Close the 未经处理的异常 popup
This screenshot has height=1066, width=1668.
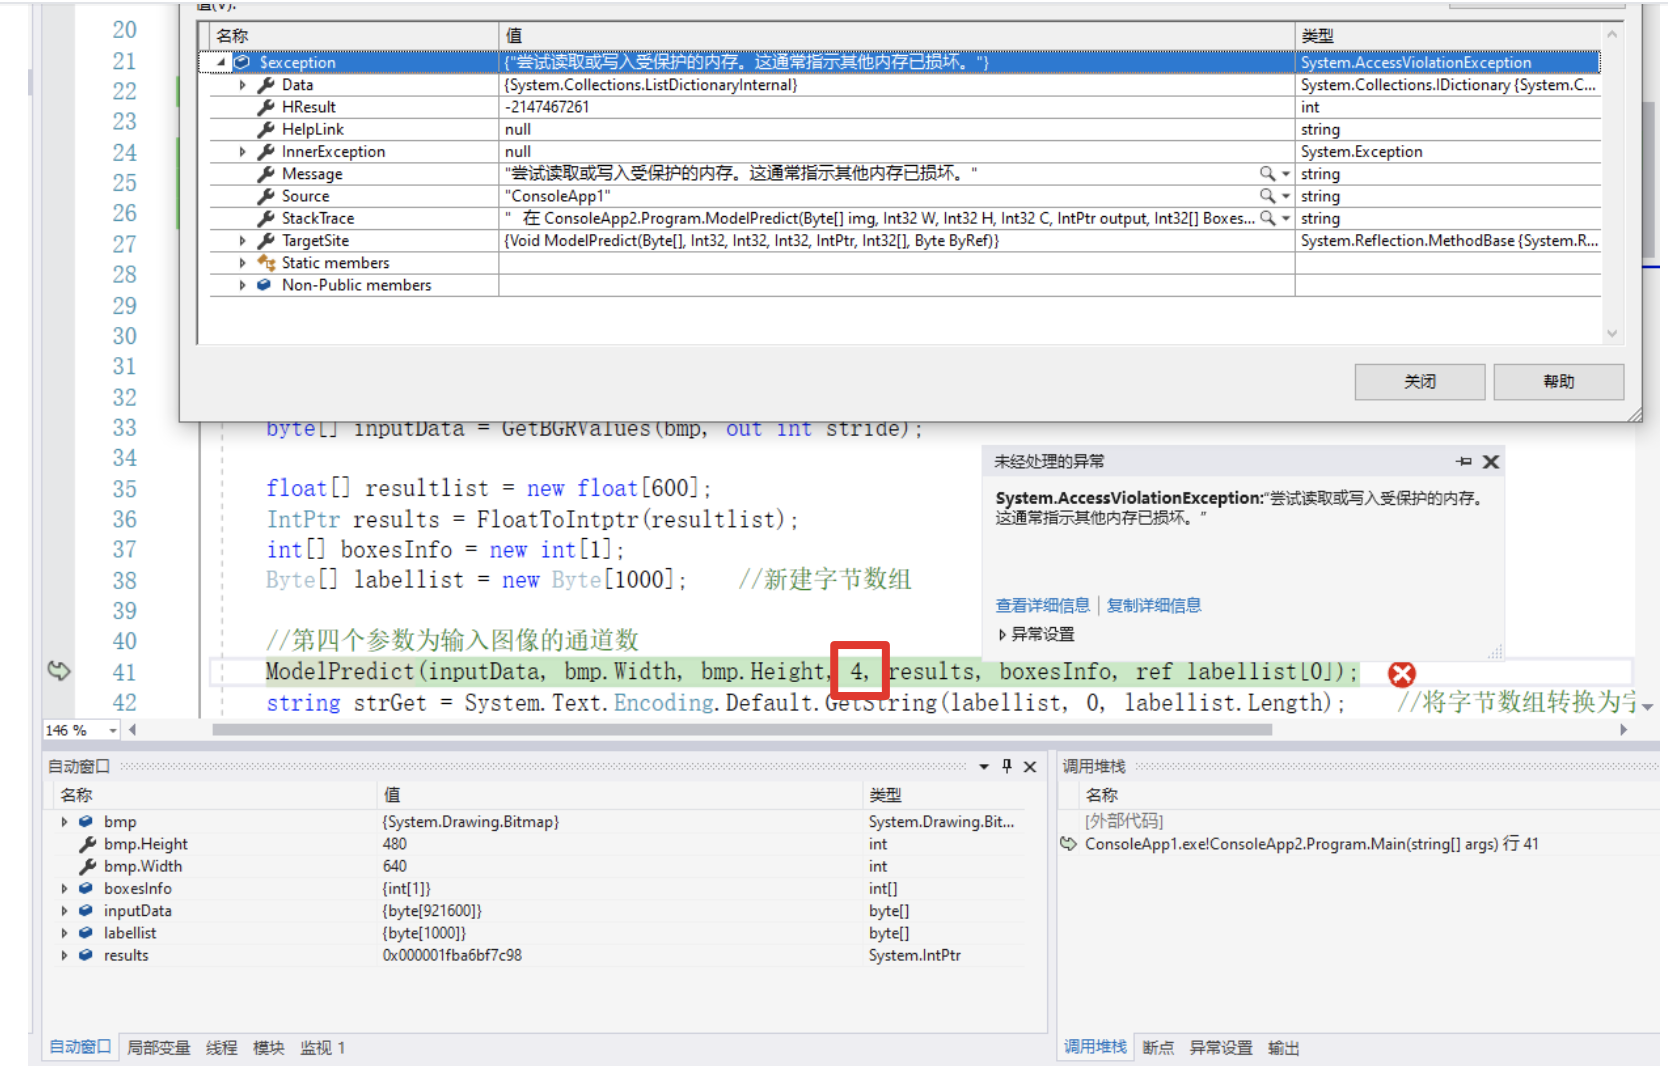pos(1491,461)
